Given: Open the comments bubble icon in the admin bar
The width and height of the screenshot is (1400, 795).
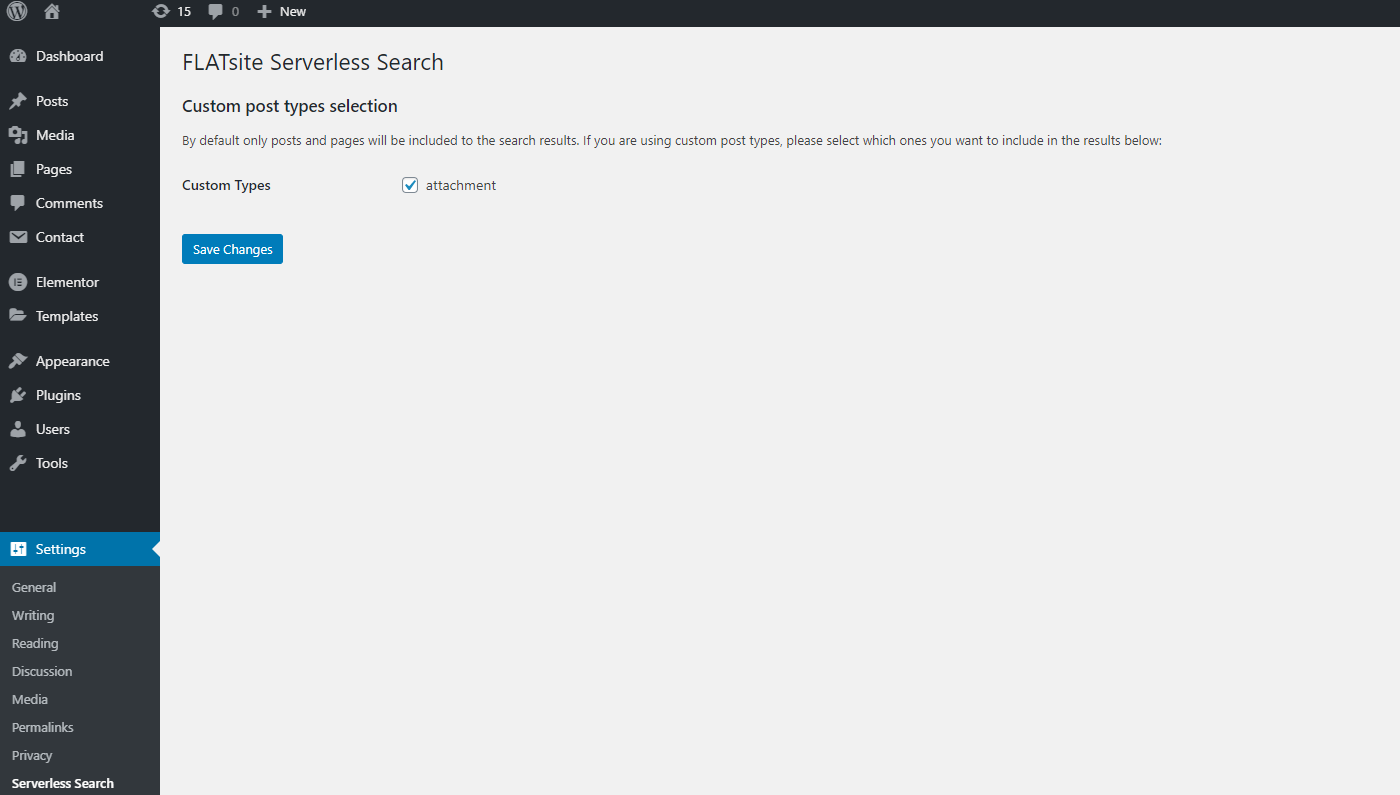Looking at the screenshot, I should (x=215, y=12).
